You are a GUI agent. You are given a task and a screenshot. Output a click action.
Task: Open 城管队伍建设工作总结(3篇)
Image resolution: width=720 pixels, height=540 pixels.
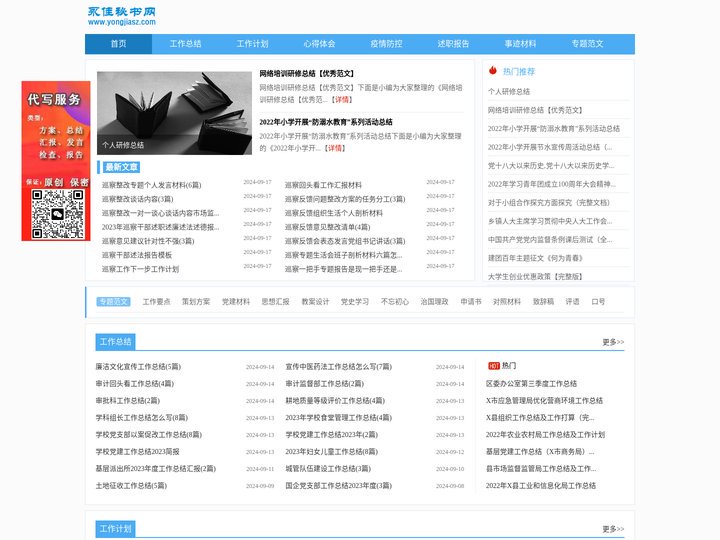click(328, 468)
